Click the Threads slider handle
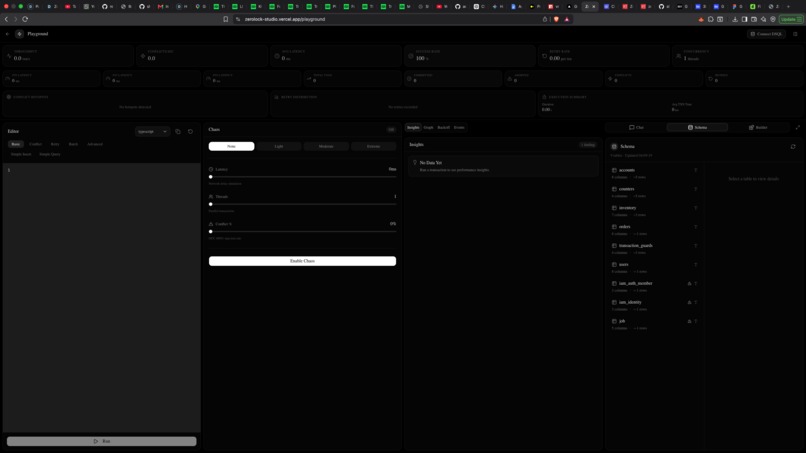The height and width of the screenshot is (453, 806). pyautogui.click(x=211, y=204)
